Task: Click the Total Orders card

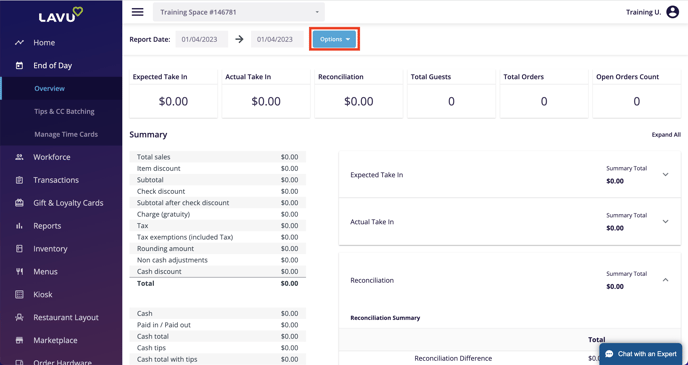Action: click(544, 94)
